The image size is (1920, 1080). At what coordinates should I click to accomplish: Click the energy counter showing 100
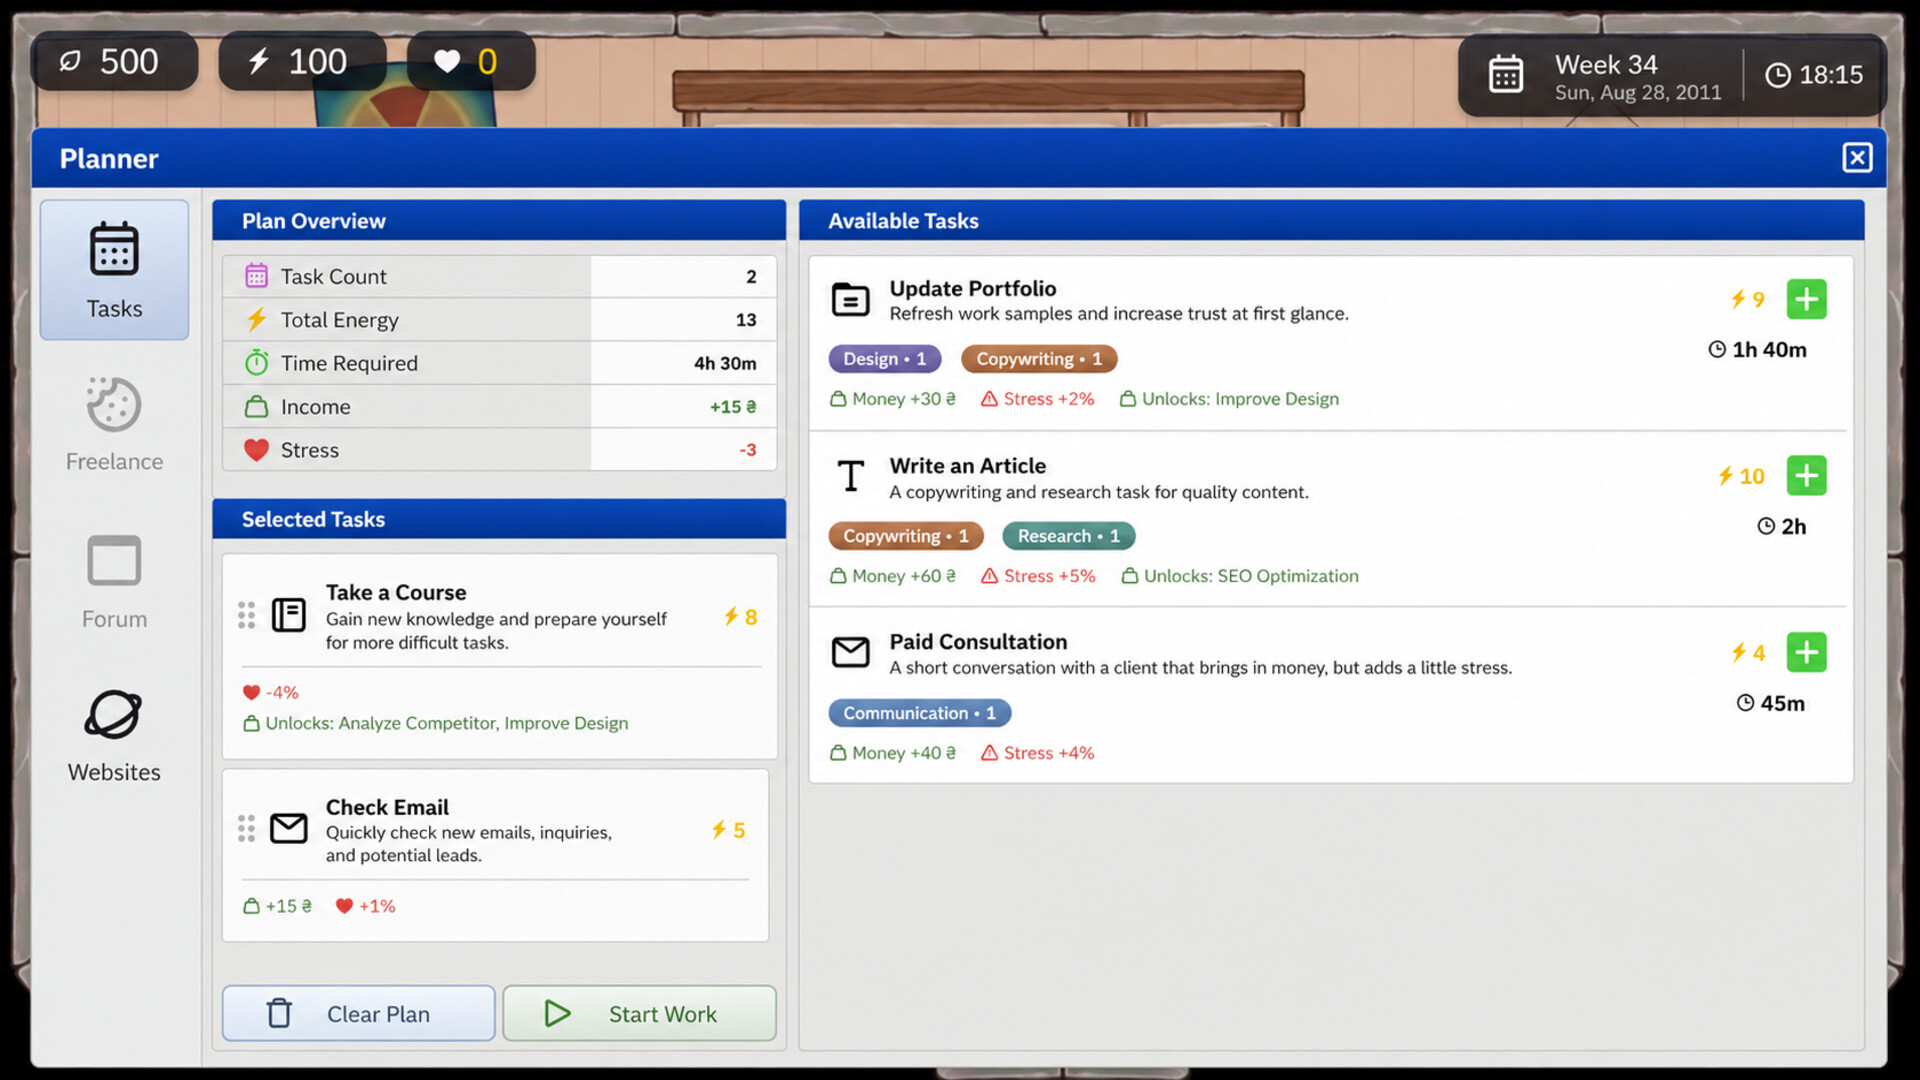pyautogui.click(x=302, y=62)
